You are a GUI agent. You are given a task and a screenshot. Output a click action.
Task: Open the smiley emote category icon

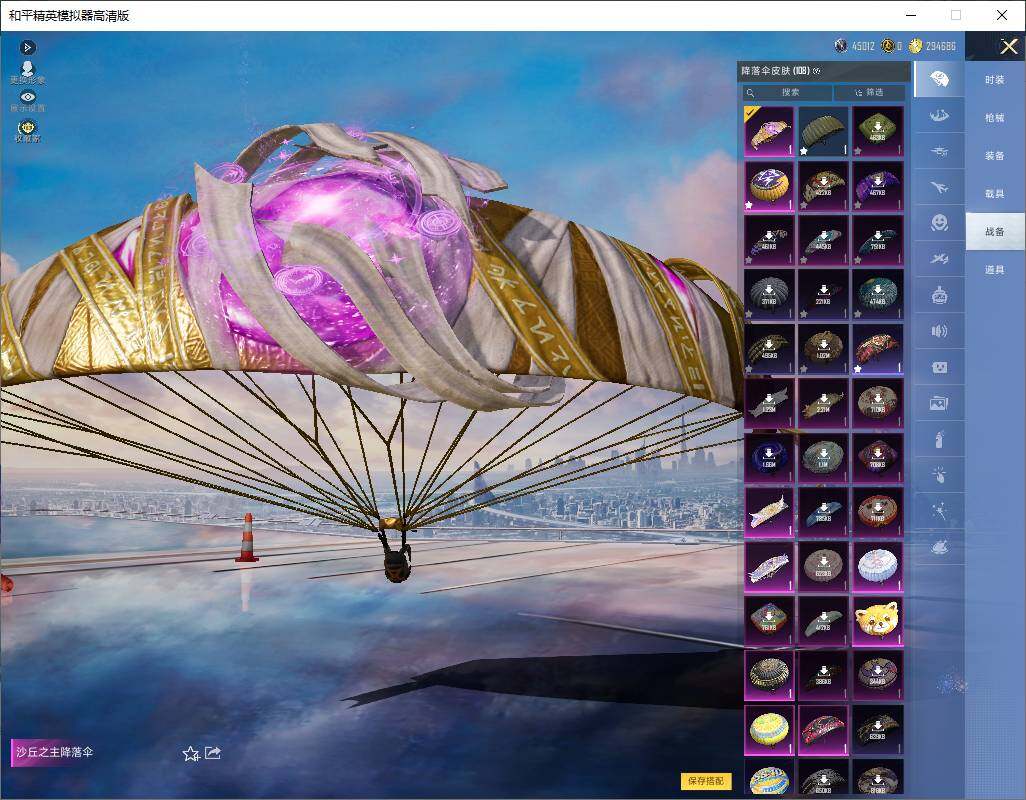click(939, 223)
